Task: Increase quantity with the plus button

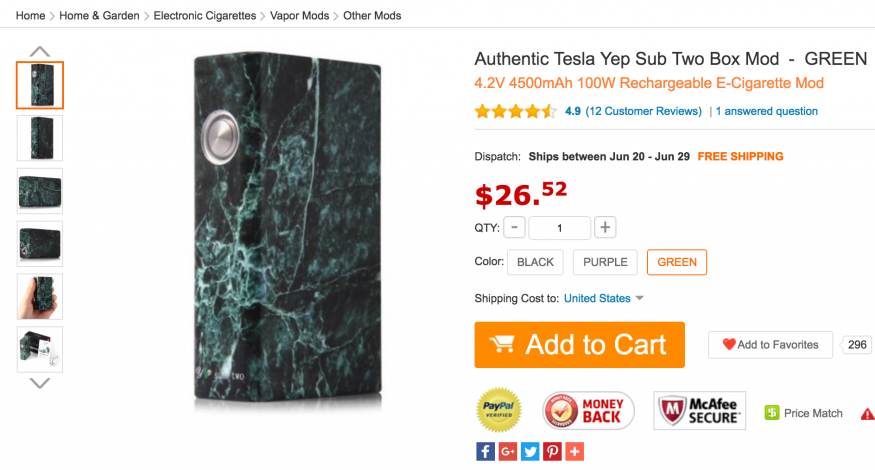Action: coord(605,227)
